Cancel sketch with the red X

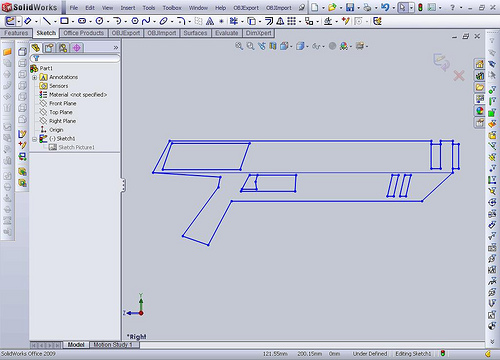pyautogui.click(x=459, y=76)
